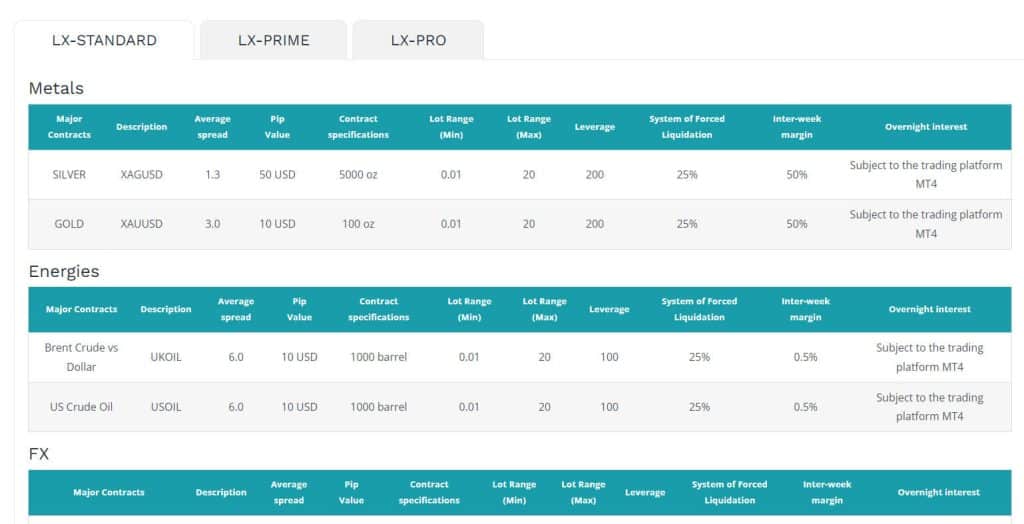This screenshot has height=524, width=1024.
Task: Click the USOIL description cell
Action: click(x=166, y=406)
